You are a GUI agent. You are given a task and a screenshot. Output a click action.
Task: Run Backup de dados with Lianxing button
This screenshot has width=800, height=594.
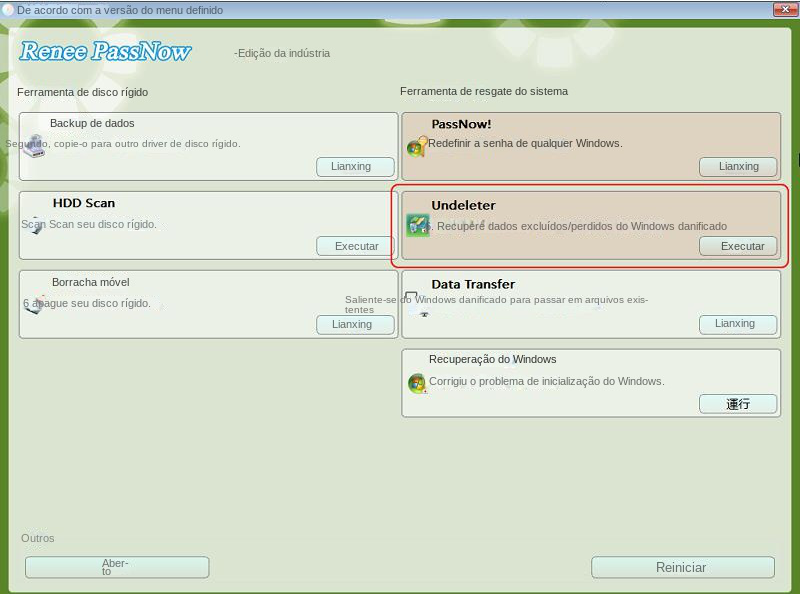(355, 166)
